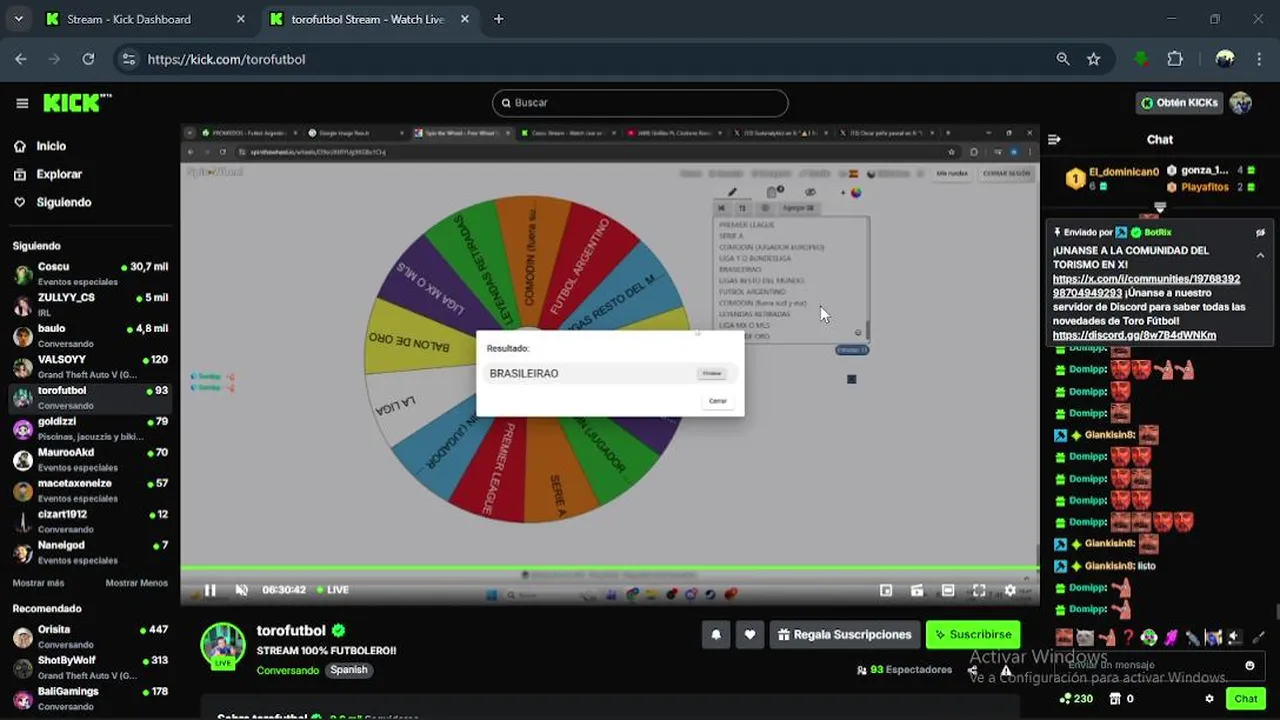Image resolution: width=1280 pixels, height=720 pixels.
Task: Toggle notification bell for torofutbol
Action: (716, 635)
